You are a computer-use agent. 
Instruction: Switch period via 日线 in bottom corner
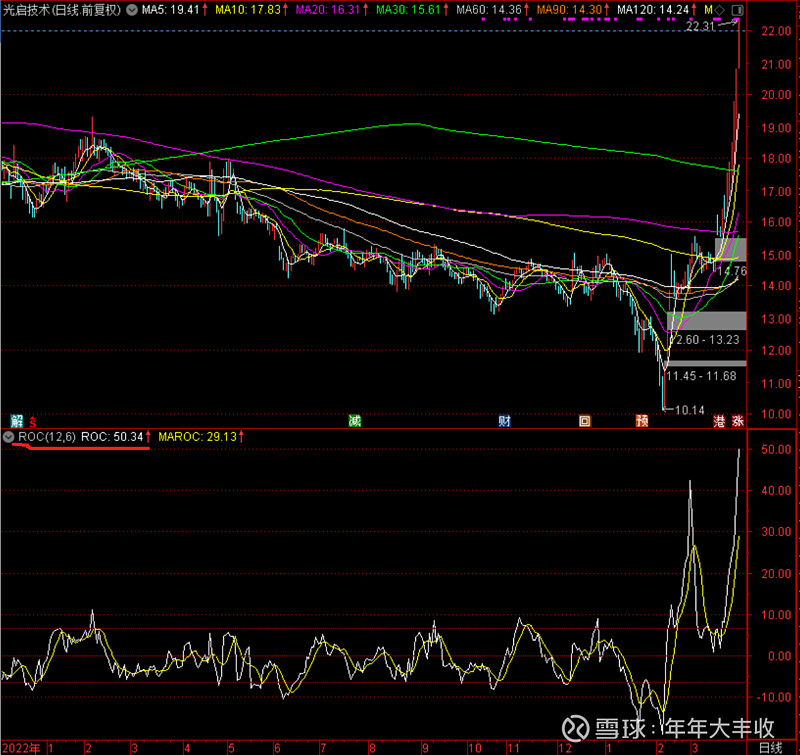pyautogui.click(x=770, y=748)
